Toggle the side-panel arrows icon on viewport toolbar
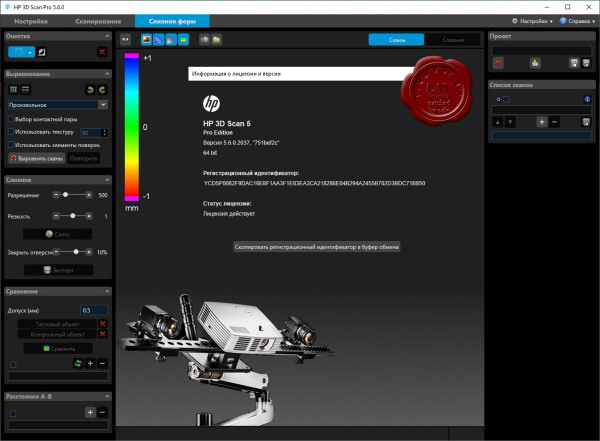The width and height of the screenshot is (600, 441). click(x=126, y=39)
